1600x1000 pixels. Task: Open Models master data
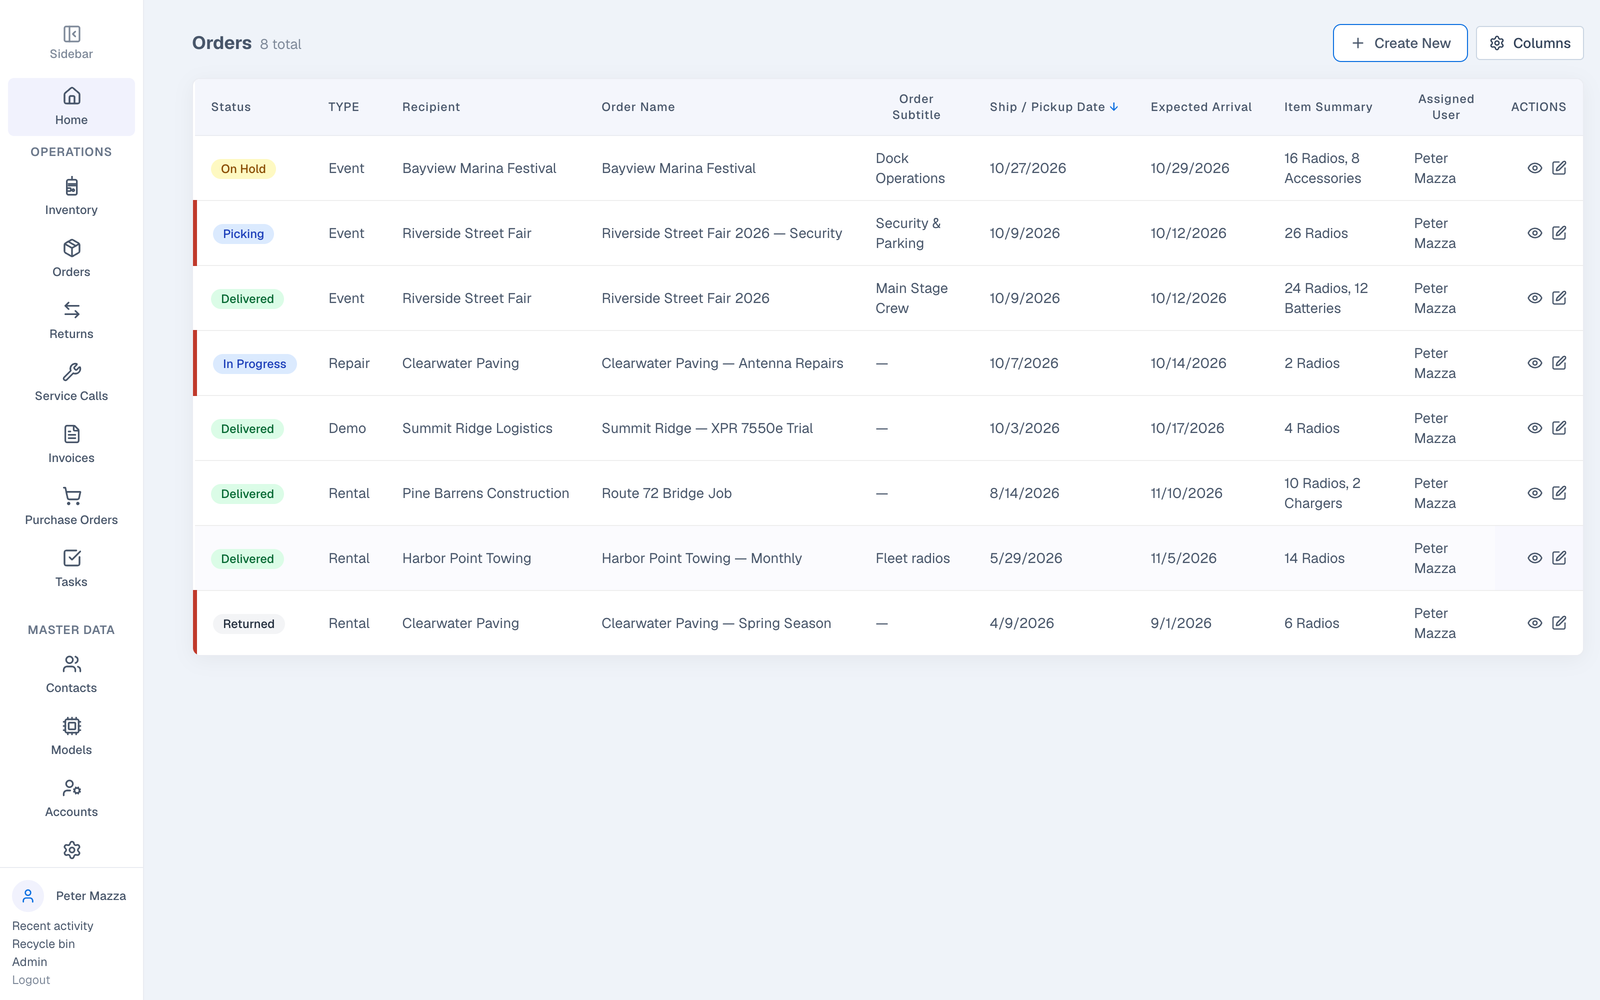[x=71, y=737]
